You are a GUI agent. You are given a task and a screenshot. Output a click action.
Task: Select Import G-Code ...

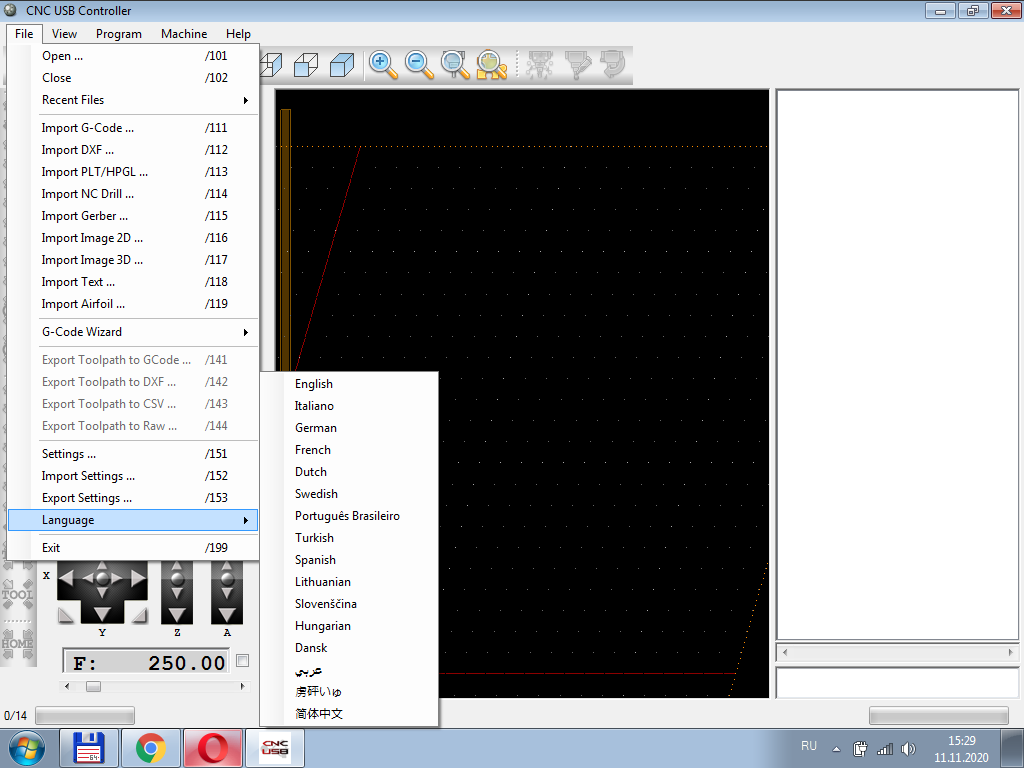pos(134,128)
